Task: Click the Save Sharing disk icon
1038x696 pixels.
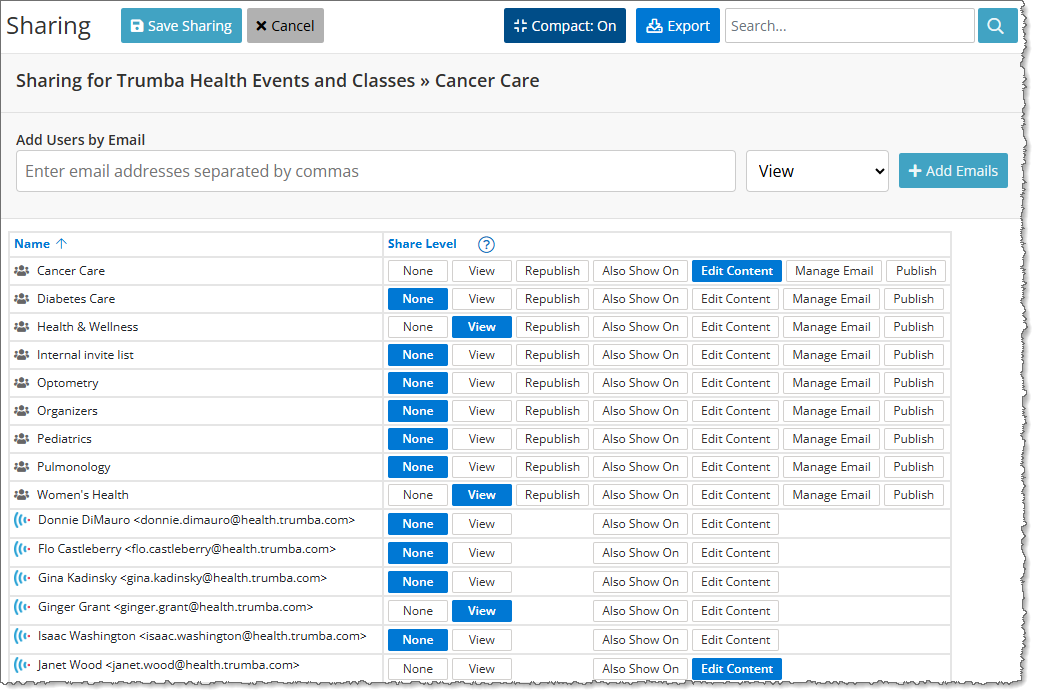Action: point(137,25)
